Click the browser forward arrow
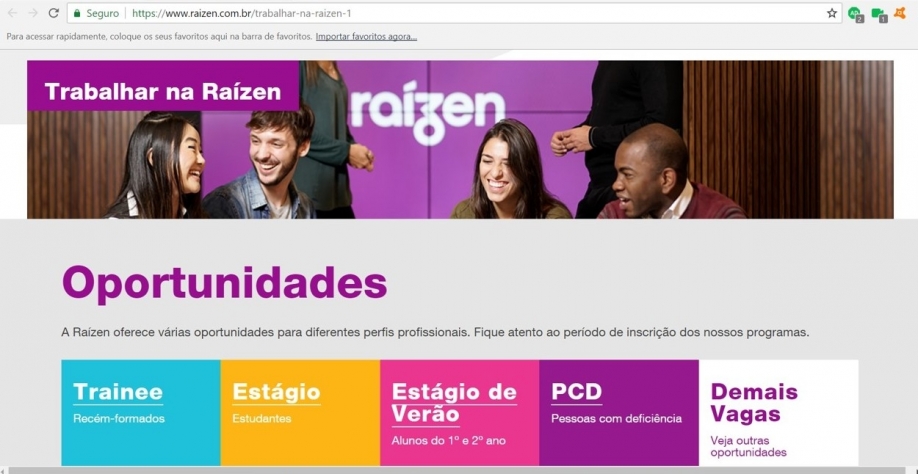The height and width of the screenshot is (474, 918). point(33,13)
